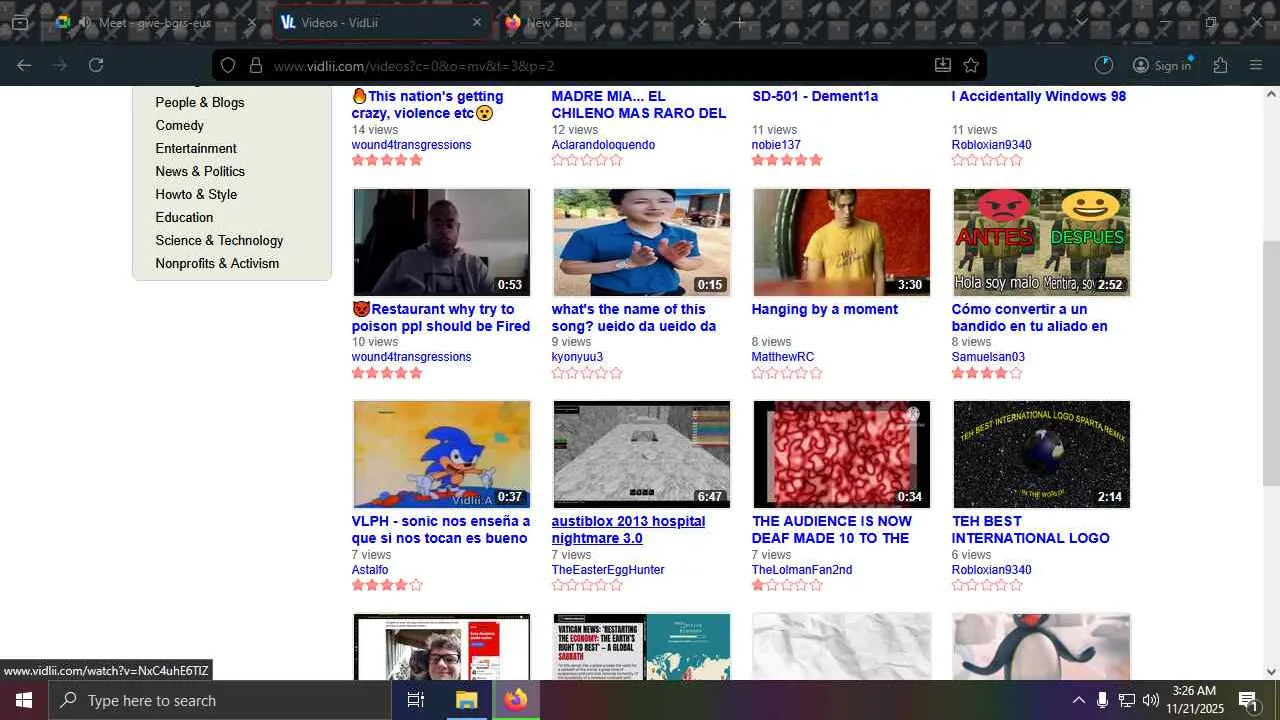This screenshot has height=720, width=1280.
Task: Go back to the previous page
Action: pos(24,65)
